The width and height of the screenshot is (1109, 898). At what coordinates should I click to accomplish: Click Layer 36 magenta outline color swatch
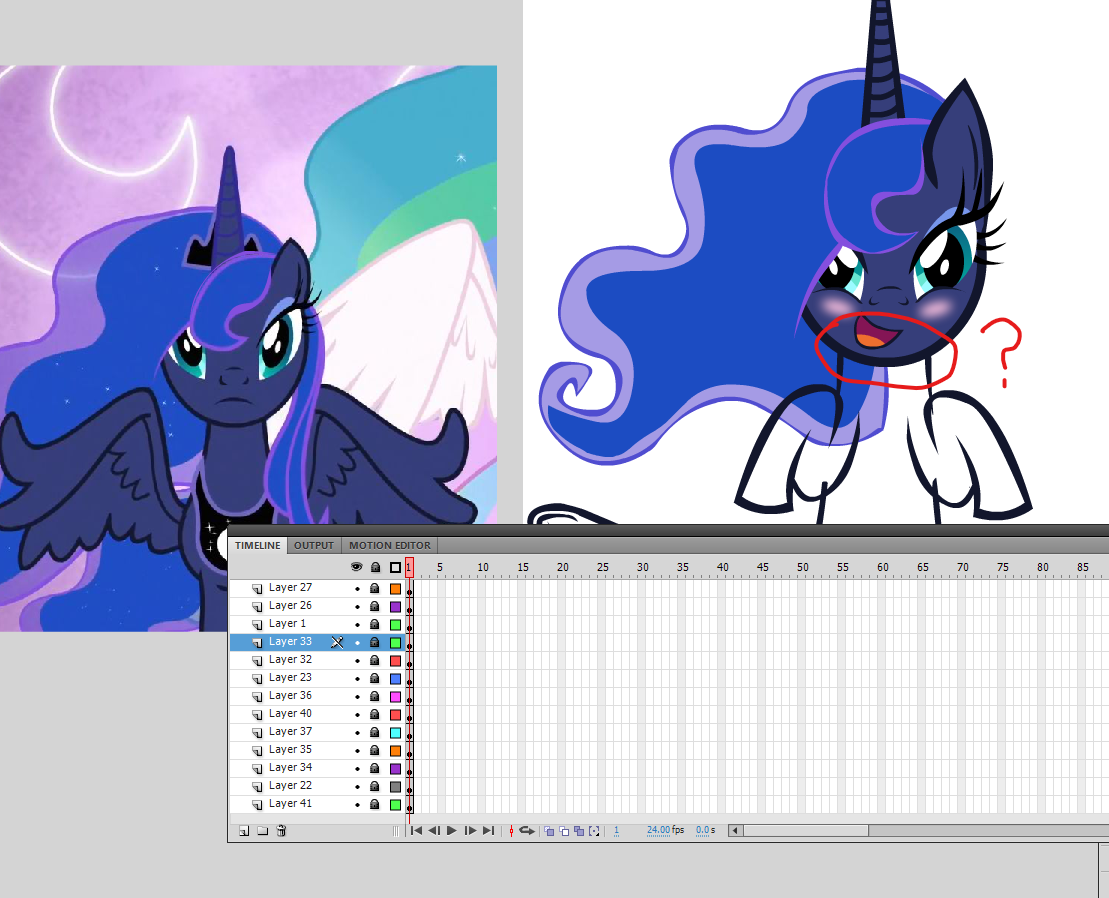click(x=395, y=696)
